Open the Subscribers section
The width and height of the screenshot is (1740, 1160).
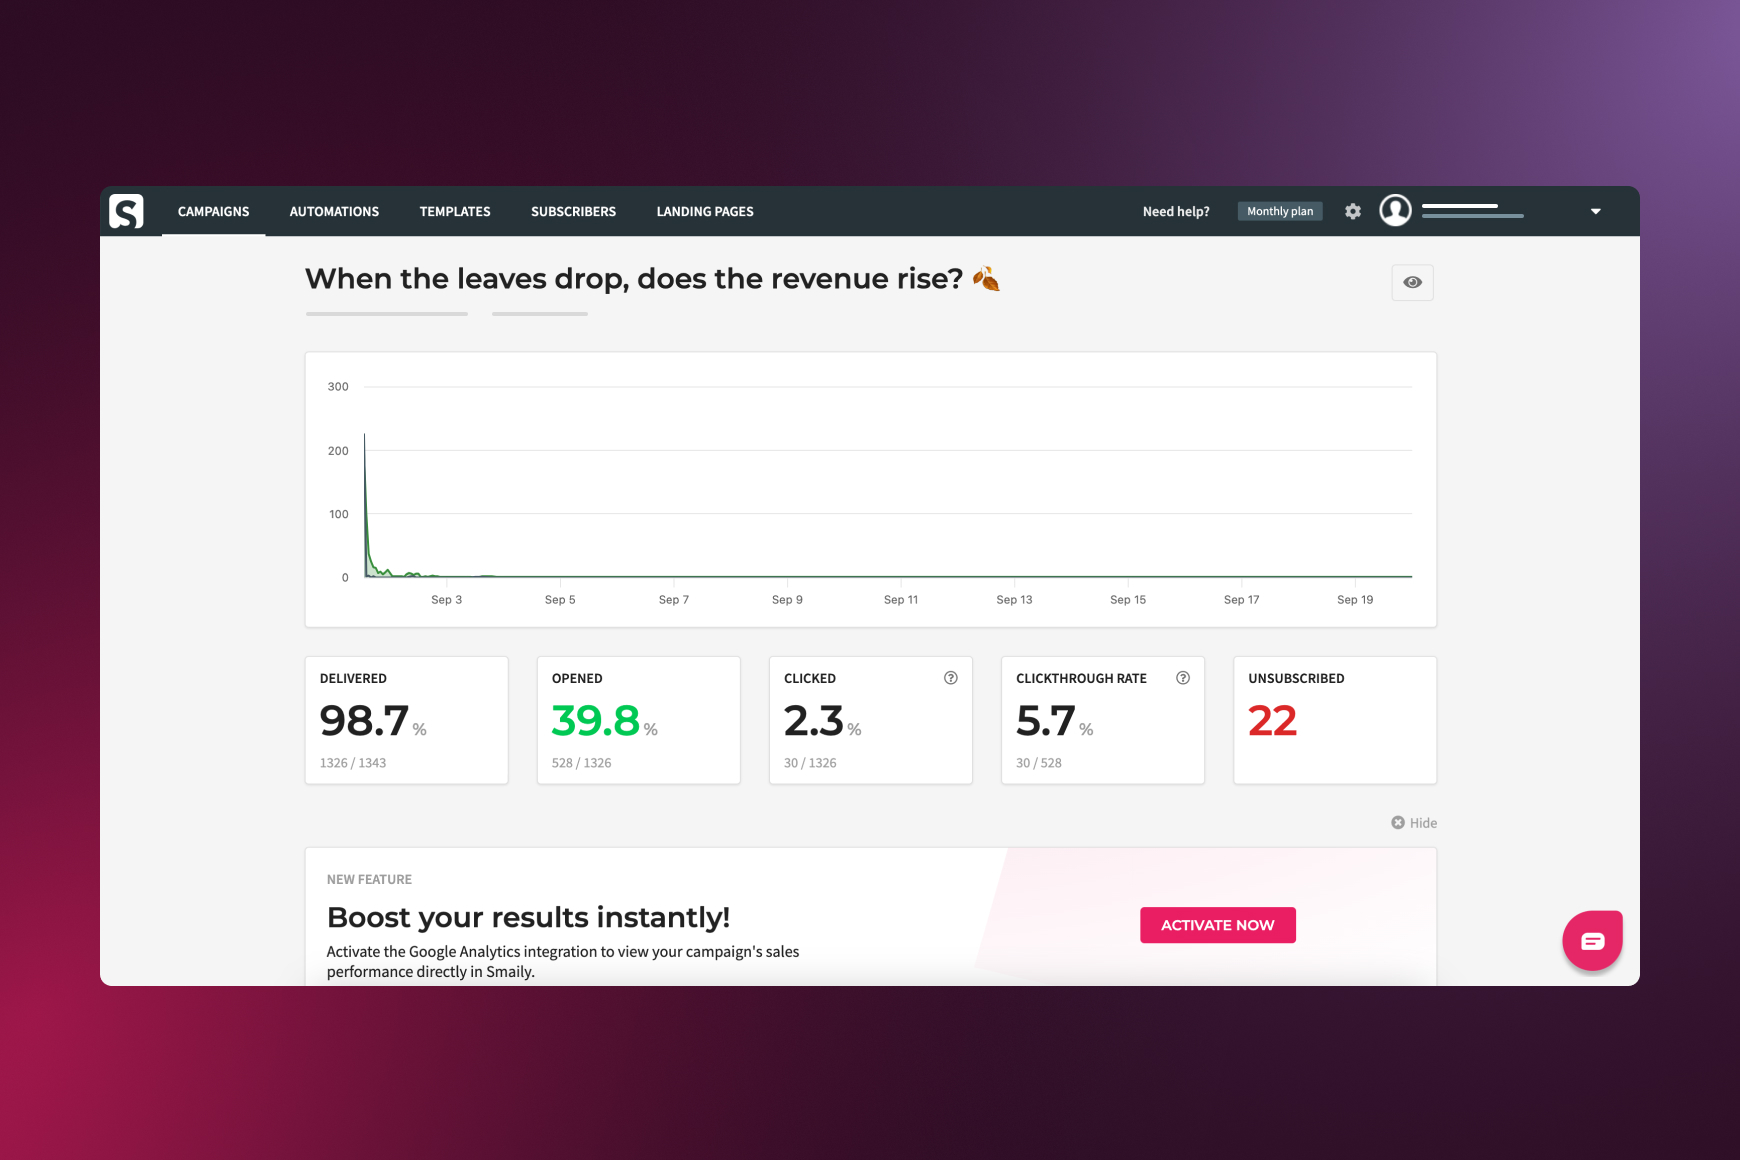click(x=573, y=211)
